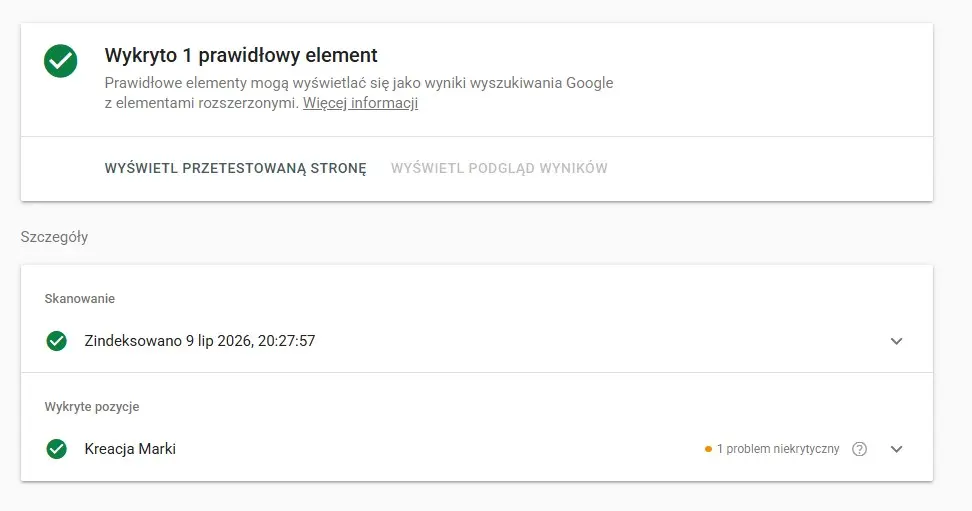Open the question mark help icon
972x511 pixels.
859,449
